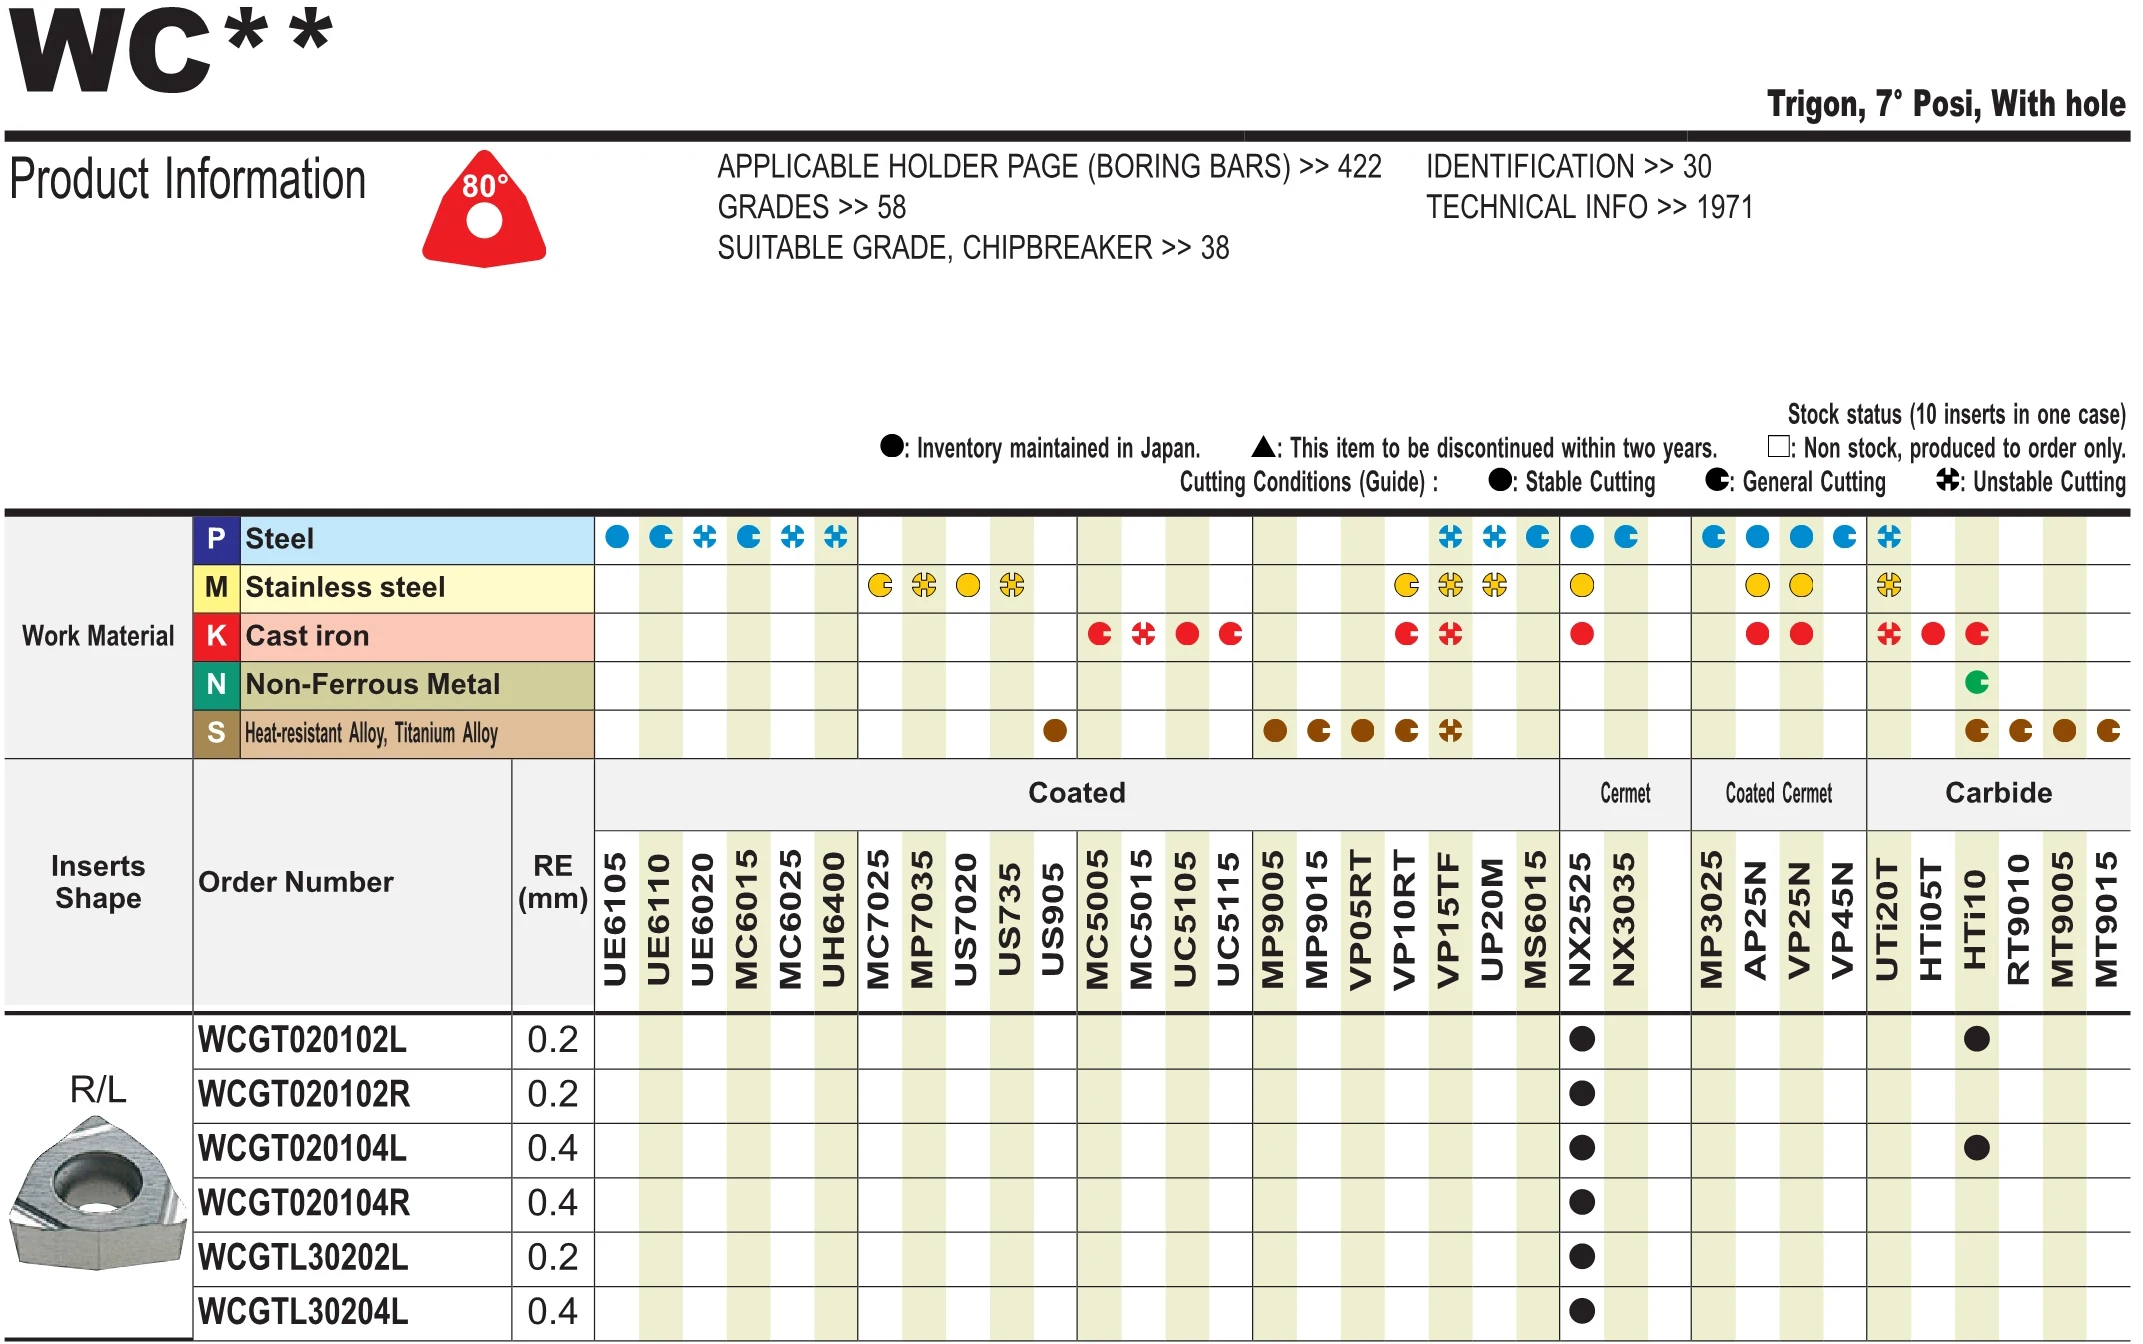The width and height of the screenshot is (2143, 1344).
Task: Click the green dot in Non-Ferrous Metal row
Action: coord(1976,683)
